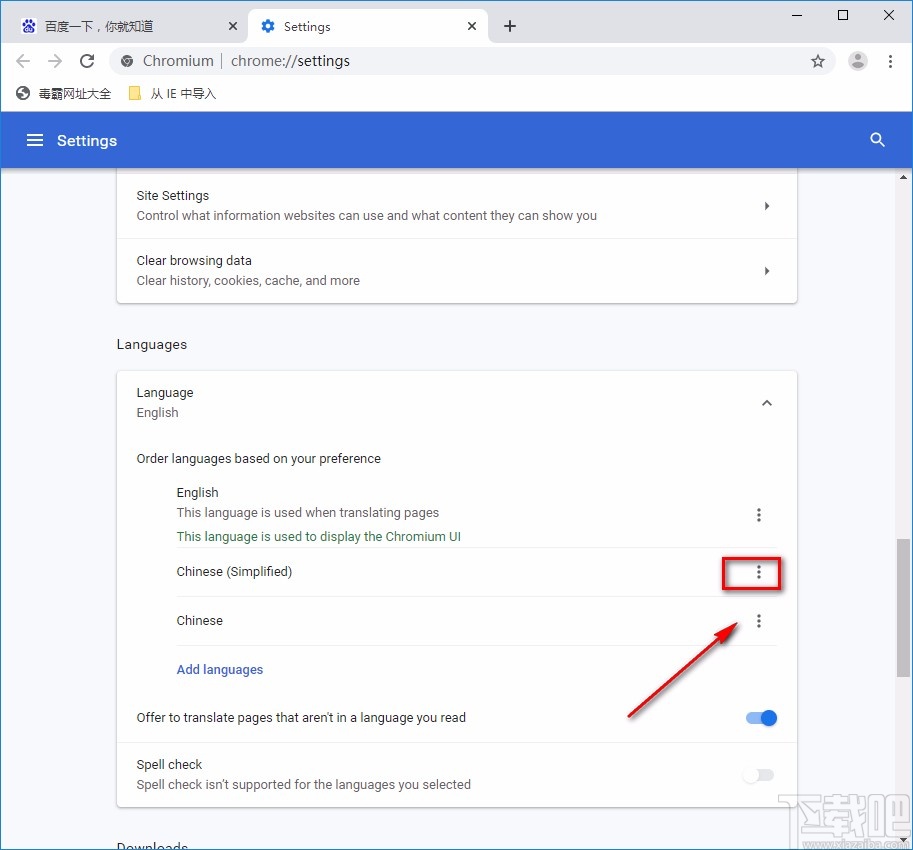Click 'Order languages based on your preference' text
The height and width of the screenshot is (850, 913).
click(259, 459)
